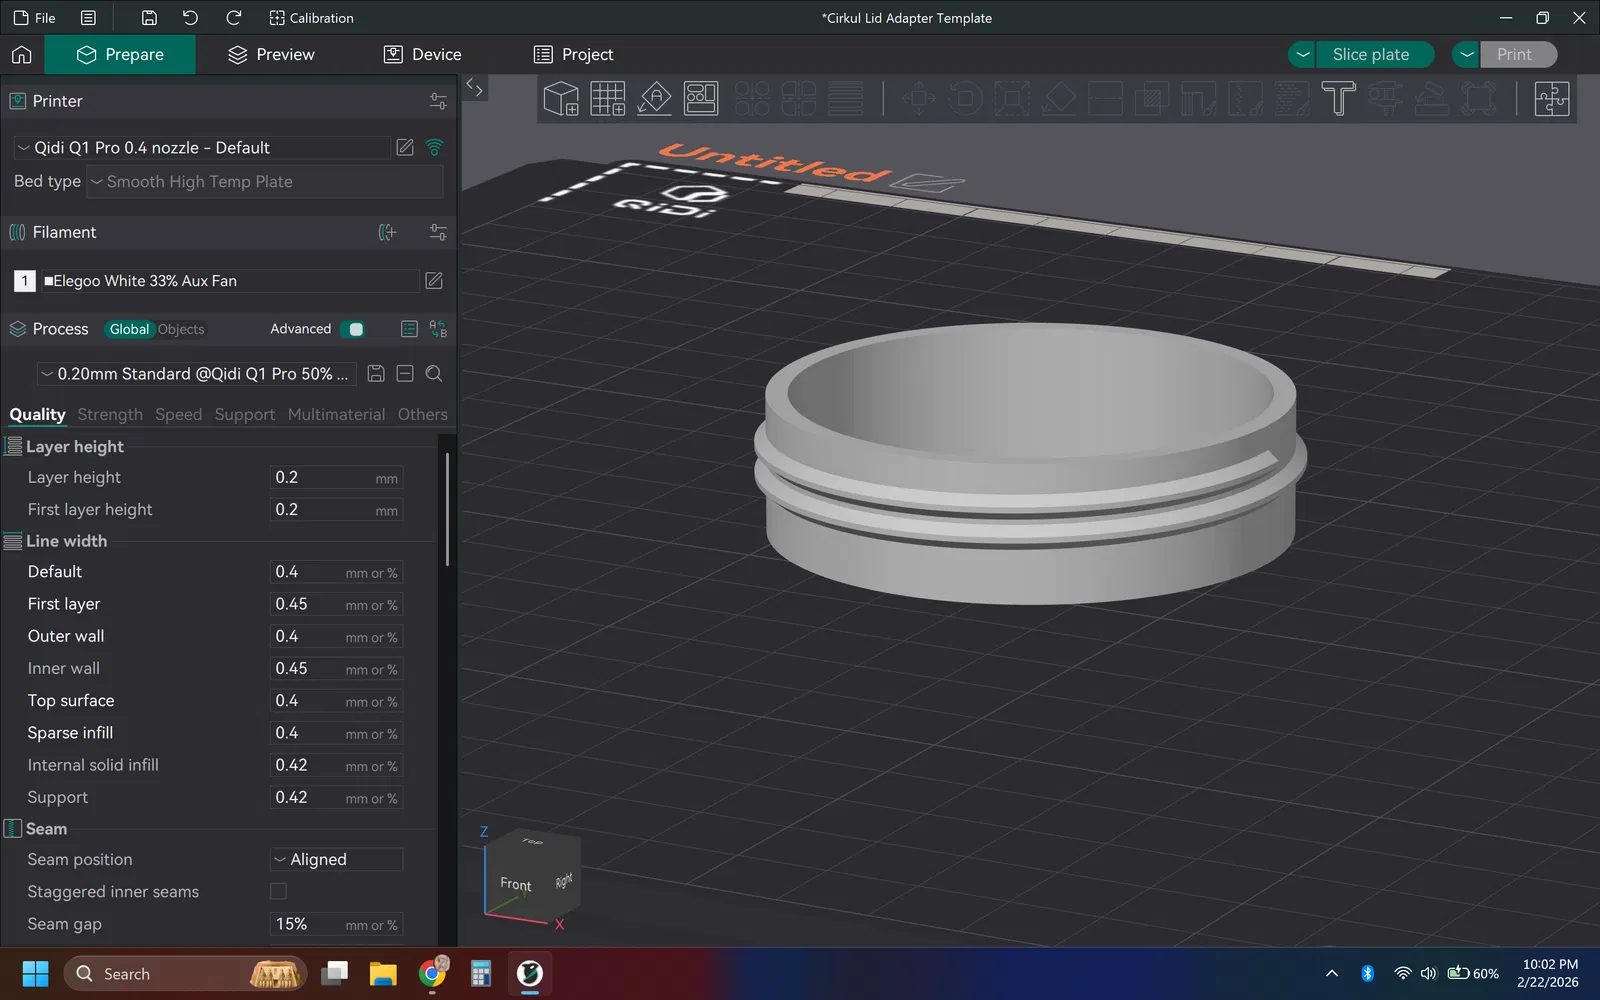Click the compare presets icon
1600x1000 pixels.
[x=438, y=329]
